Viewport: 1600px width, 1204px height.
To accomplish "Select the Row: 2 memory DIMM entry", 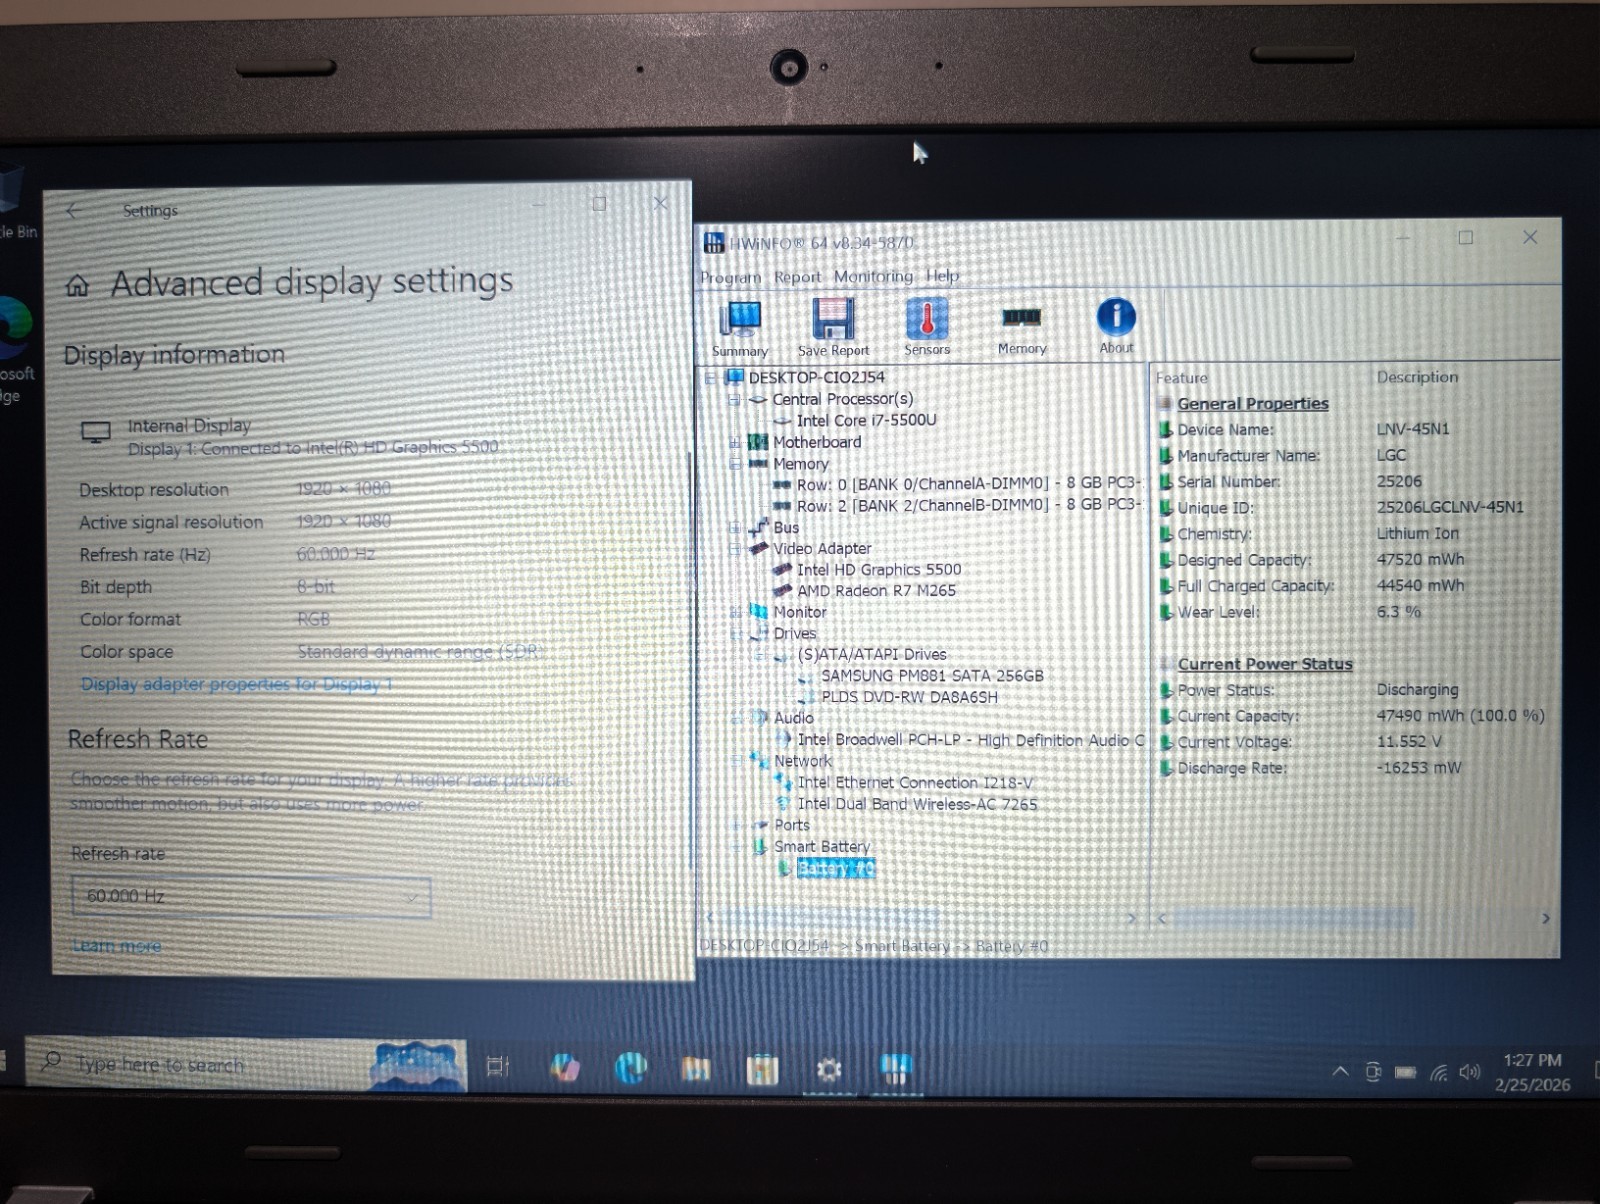I will pos(968,505).
